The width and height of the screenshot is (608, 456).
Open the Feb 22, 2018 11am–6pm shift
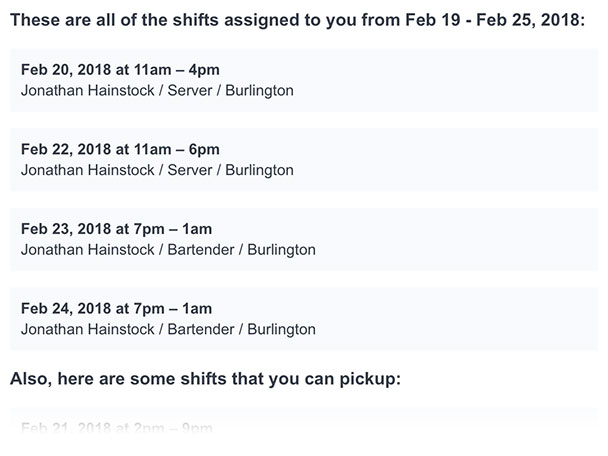click(304, 160)
